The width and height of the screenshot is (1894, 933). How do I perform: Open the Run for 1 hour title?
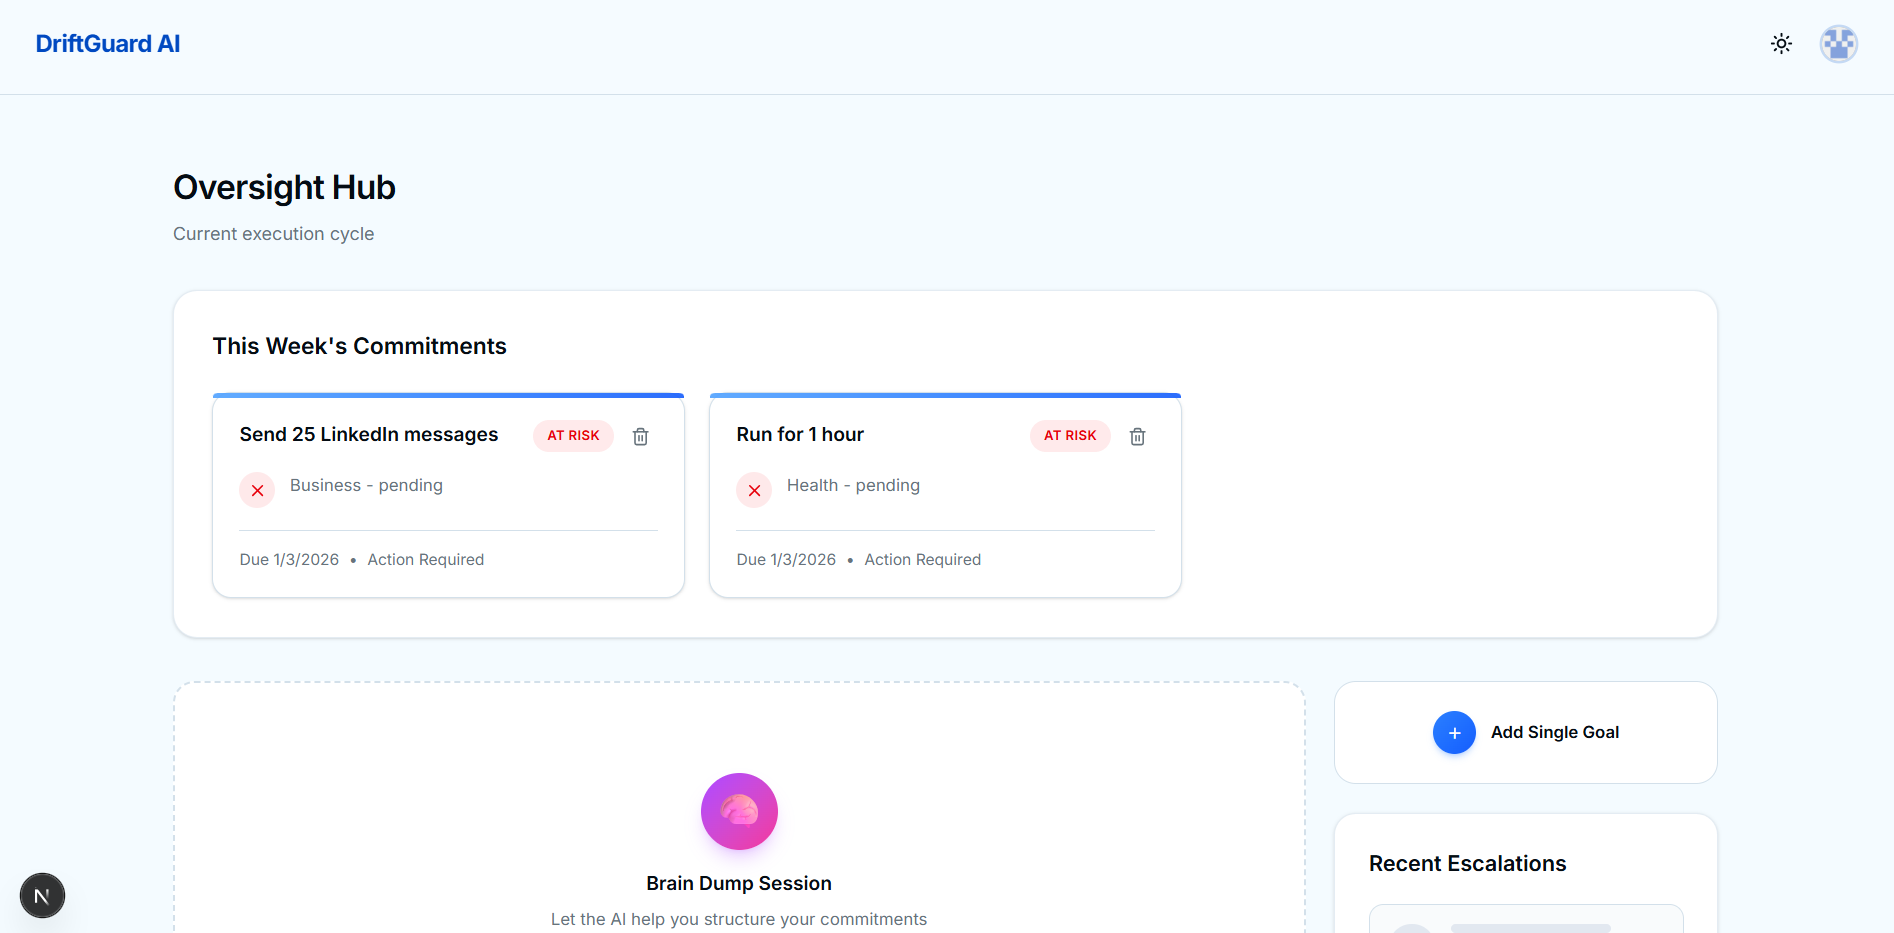coord(800,434)
